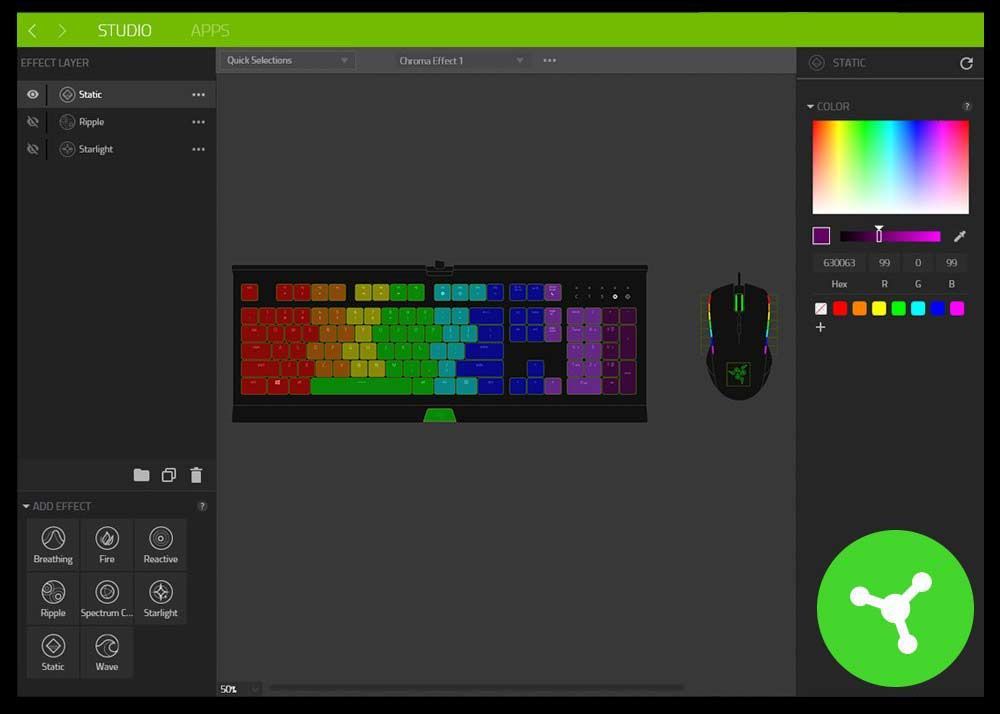1000x714 pixels.
Task: Select the Reactive effect
Action: (x=160, y=545)
